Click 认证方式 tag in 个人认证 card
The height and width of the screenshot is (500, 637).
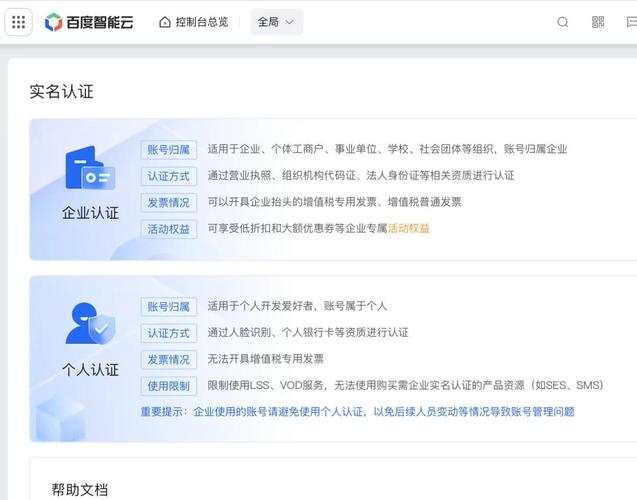(x=169, y=333)
